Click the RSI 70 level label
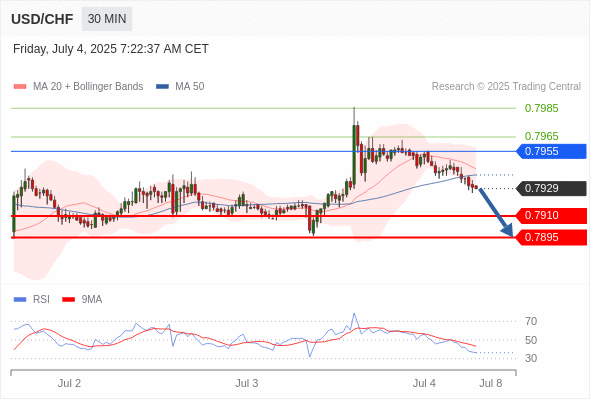Screen dimensions: 590x400 click(x=531, y=321)
